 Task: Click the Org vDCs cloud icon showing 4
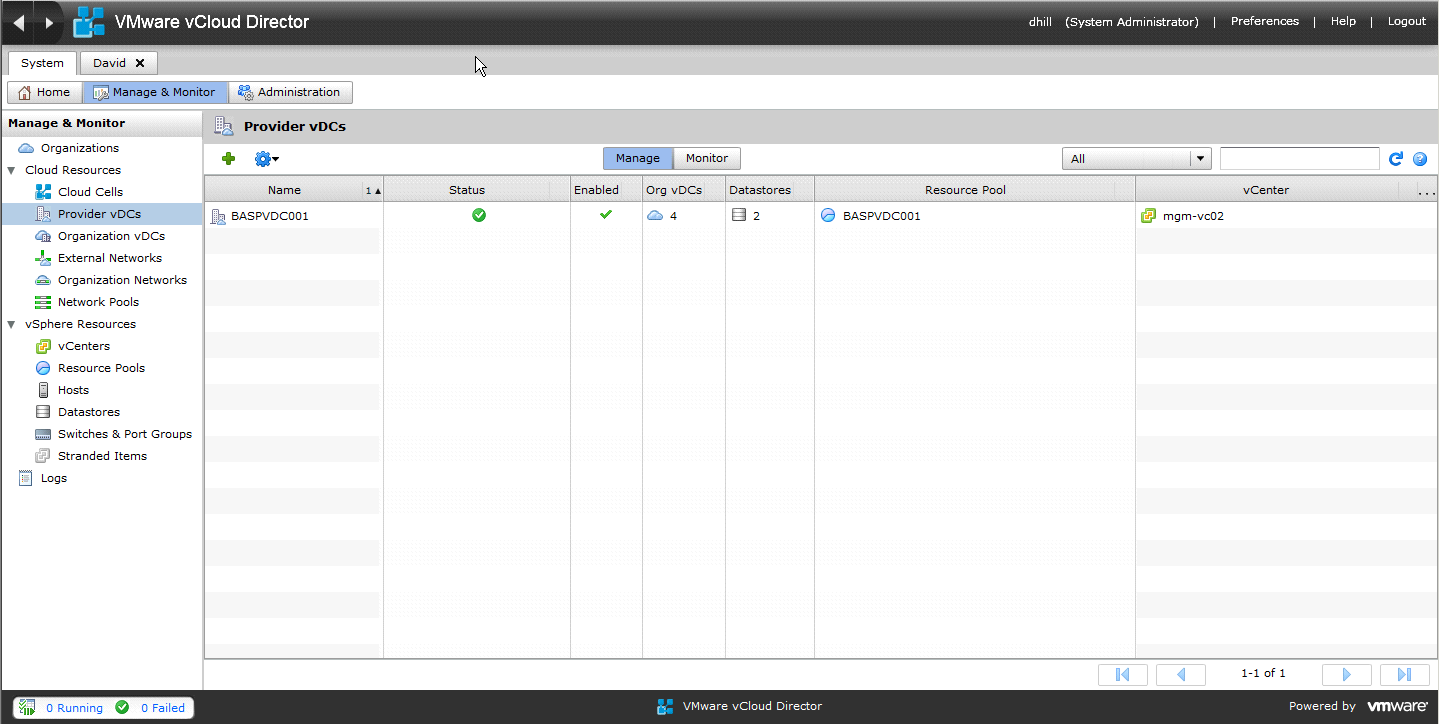655,215
